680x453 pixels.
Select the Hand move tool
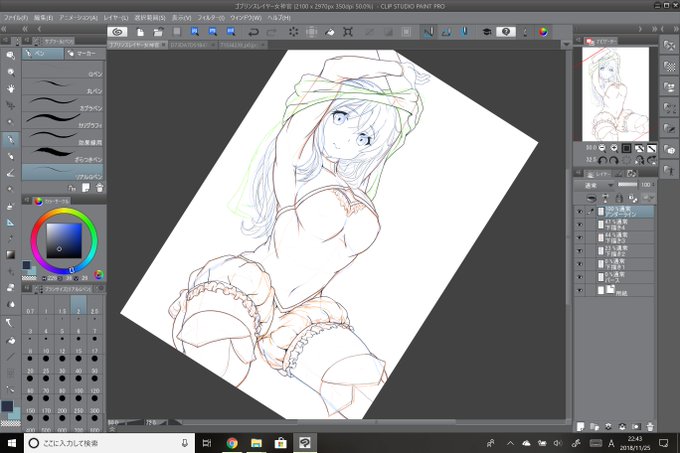[x=10, y=89]
